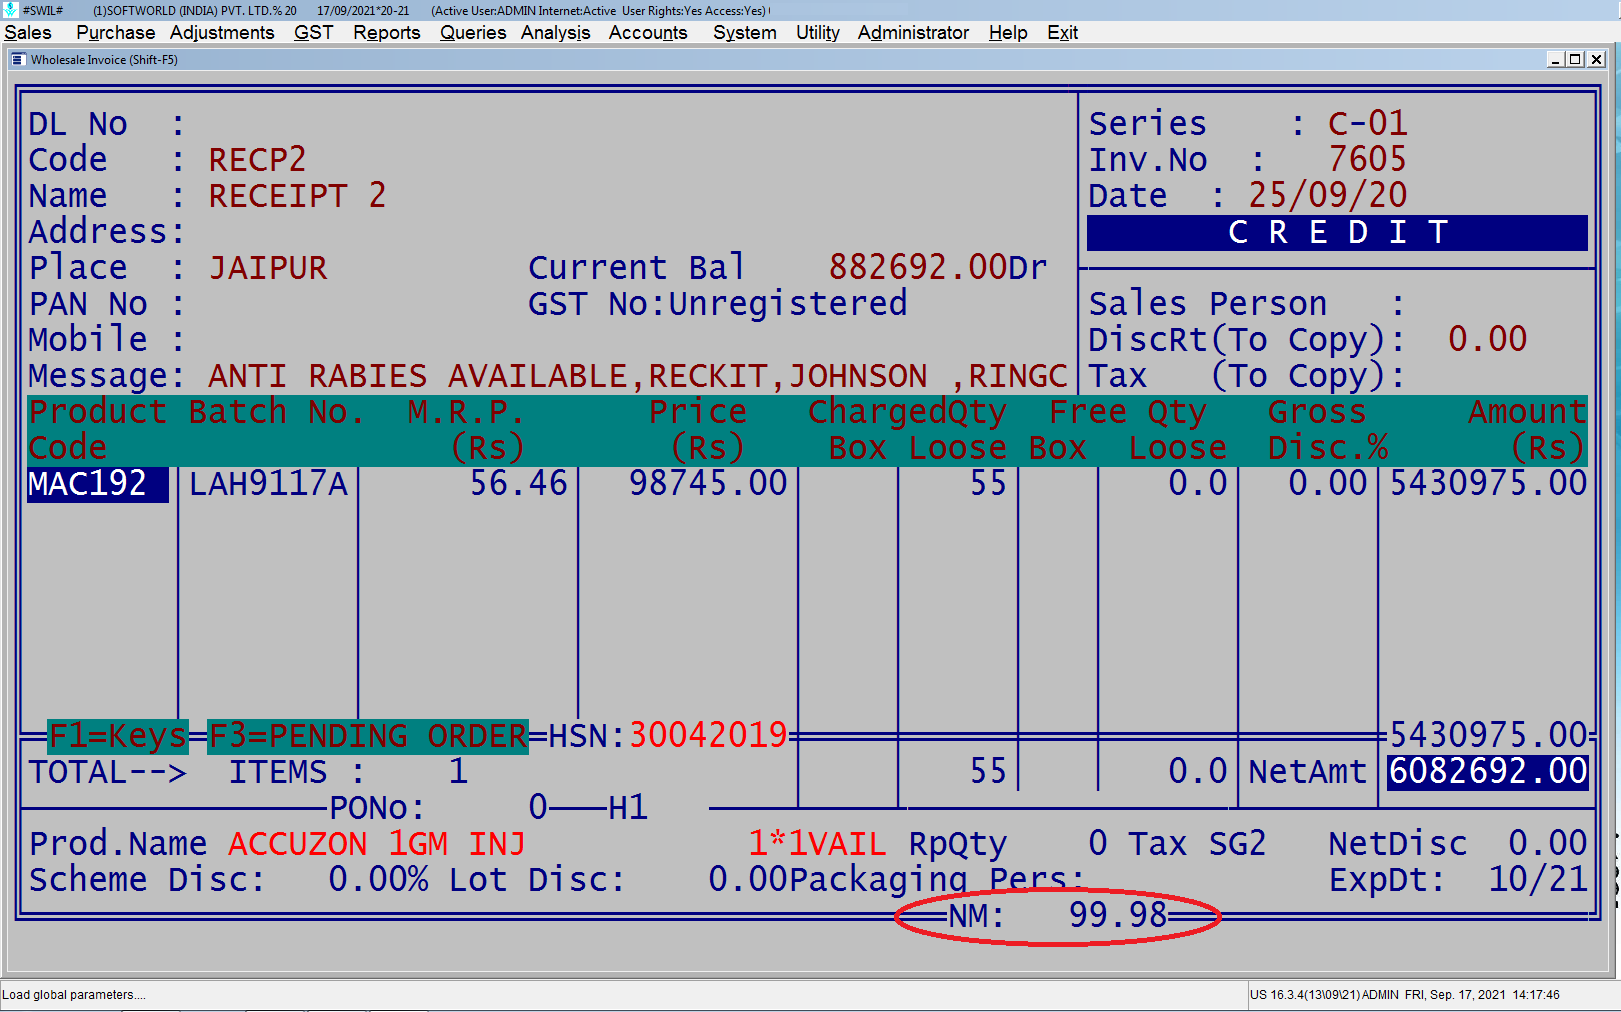The image size is (1621, 1012).
Task: Click the date value 25/09/20
Action: (x=1327, y=196)
